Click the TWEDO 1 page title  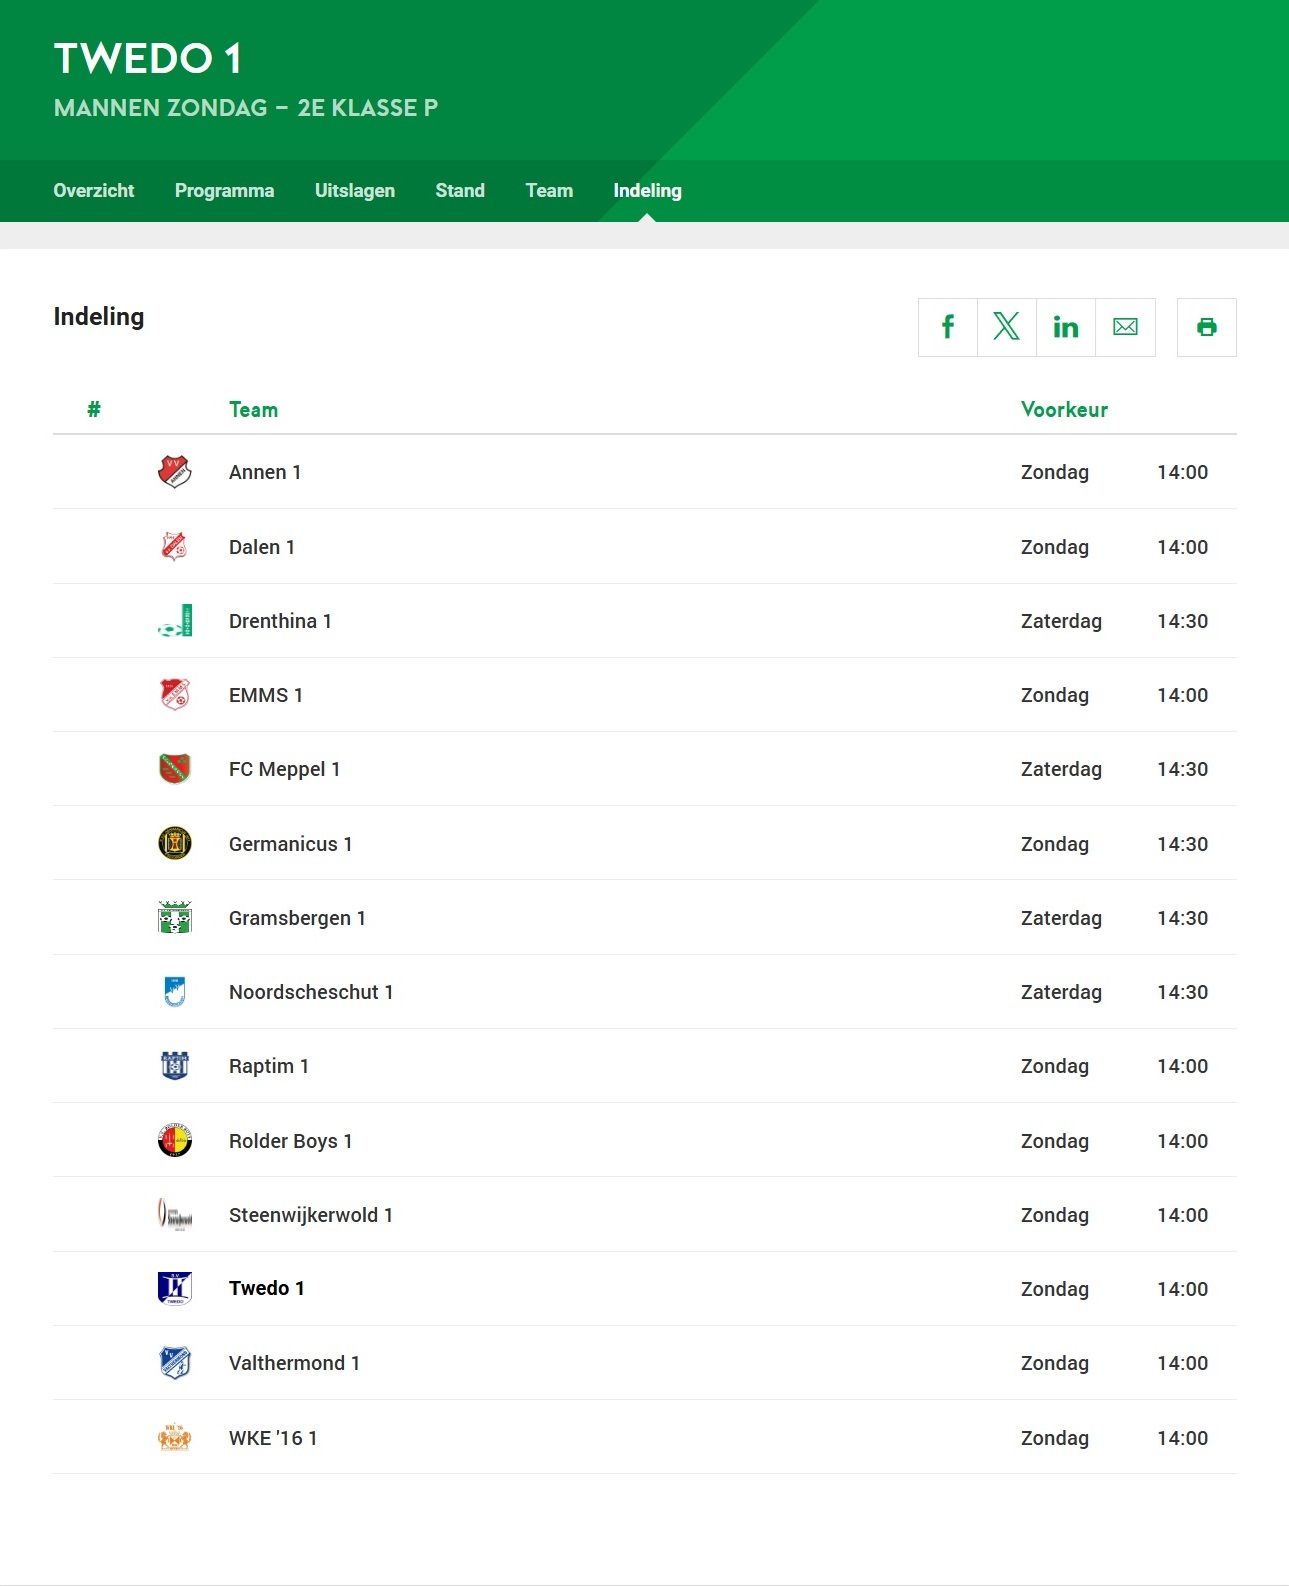click(148, 58)
